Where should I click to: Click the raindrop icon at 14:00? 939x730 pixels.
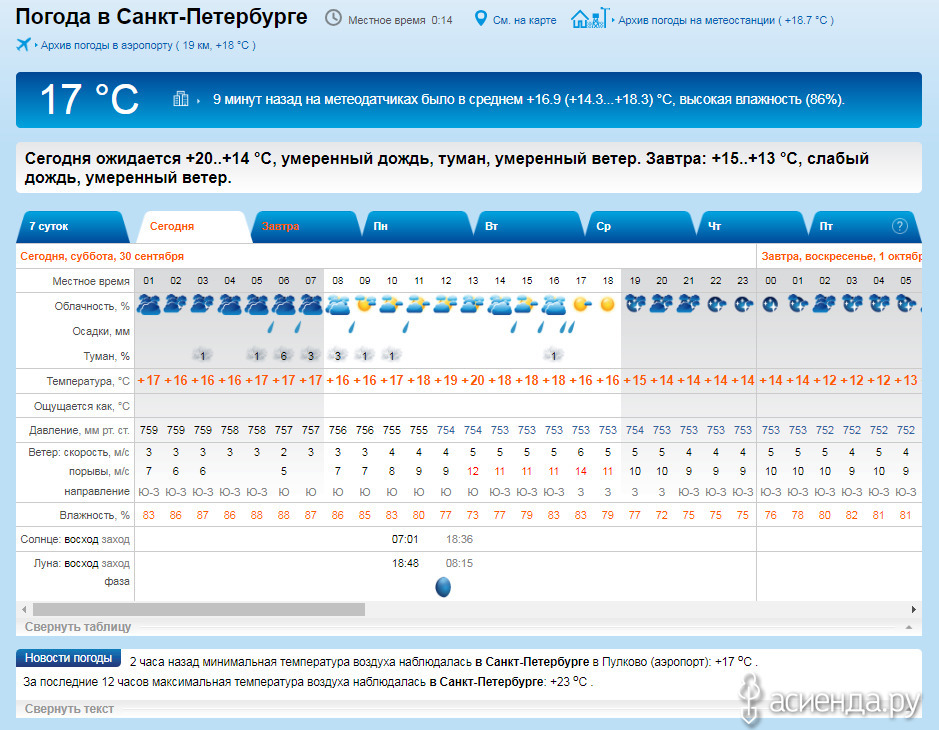pyautogui.click(x=514, y=327)
